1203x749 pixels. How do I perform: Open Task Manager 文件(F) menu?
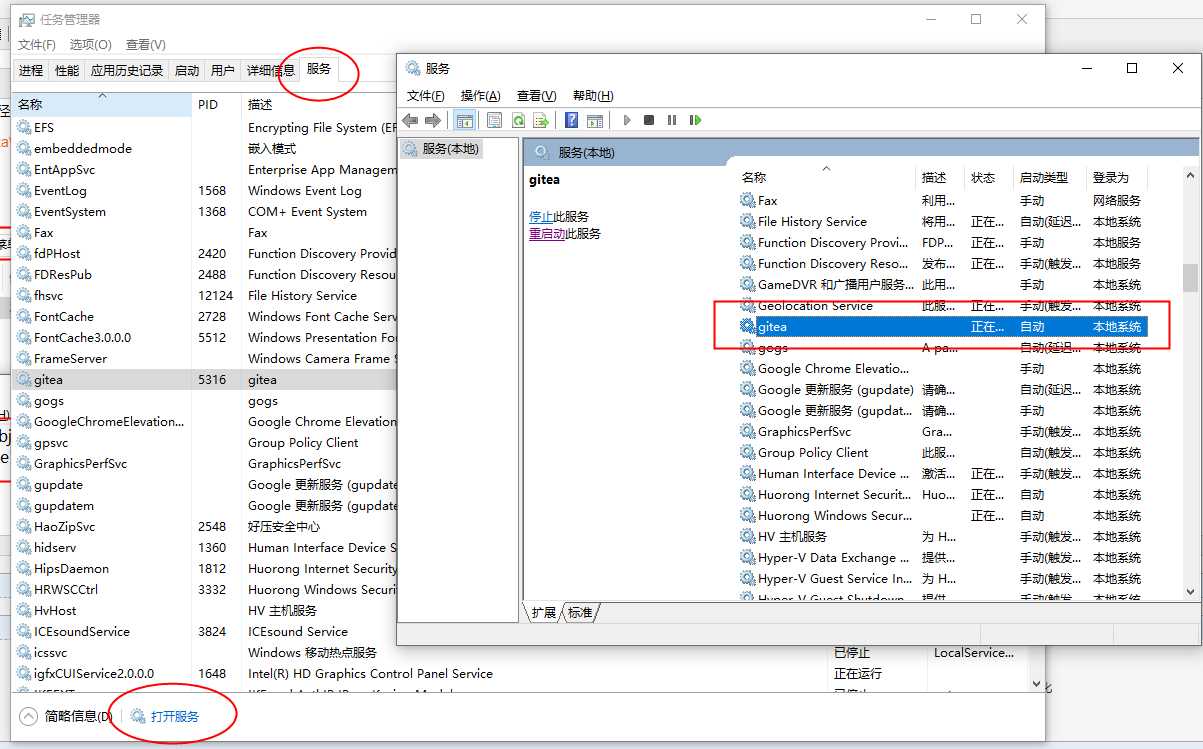click(x=37, y=45)
